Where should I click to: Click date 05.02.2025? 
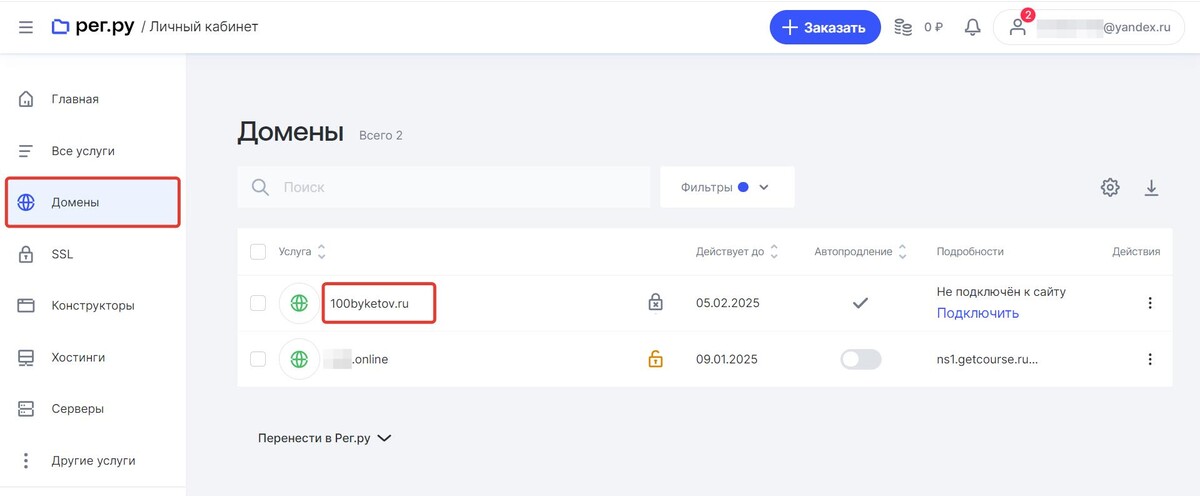coord(728,303)
